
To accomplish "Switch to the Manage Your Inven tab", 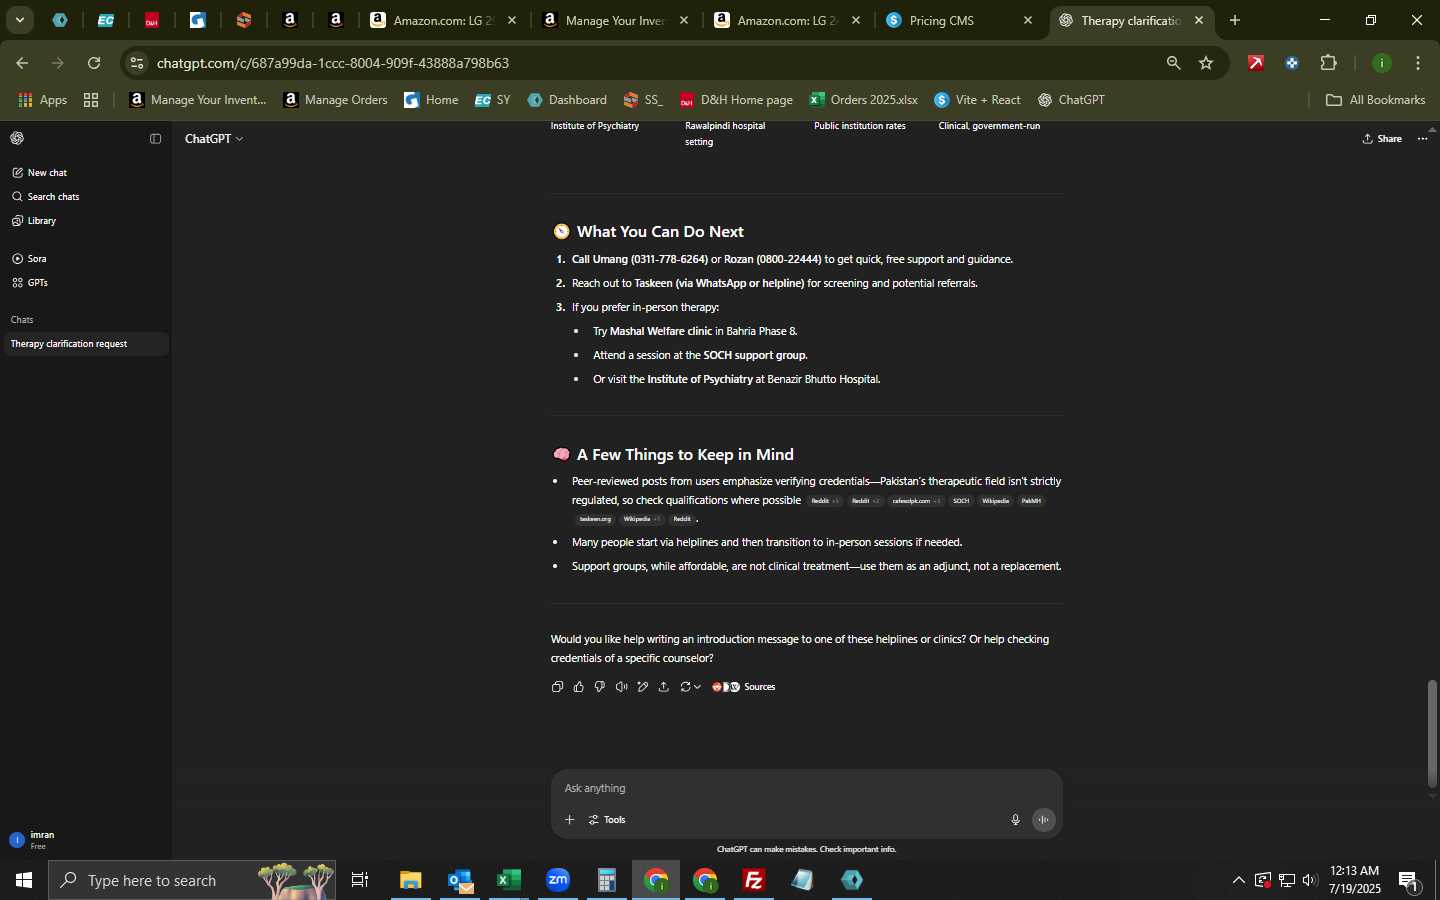I will point(614,20).
